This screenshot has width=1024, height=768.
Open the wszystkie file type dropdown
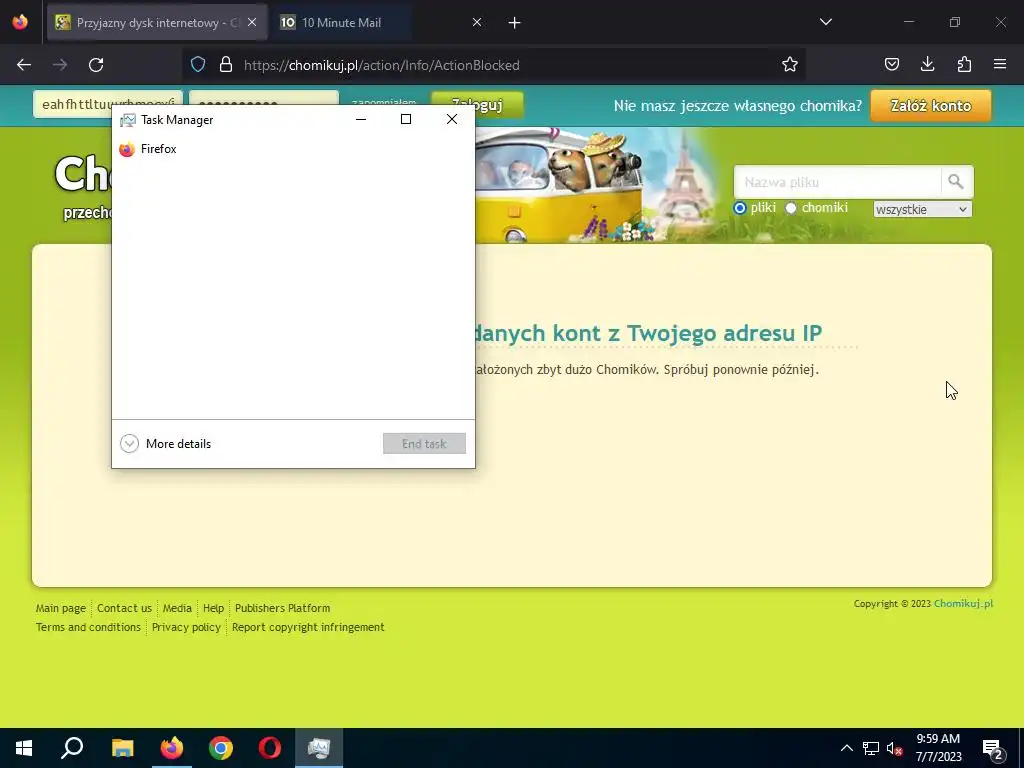click(x=922, y=209)
